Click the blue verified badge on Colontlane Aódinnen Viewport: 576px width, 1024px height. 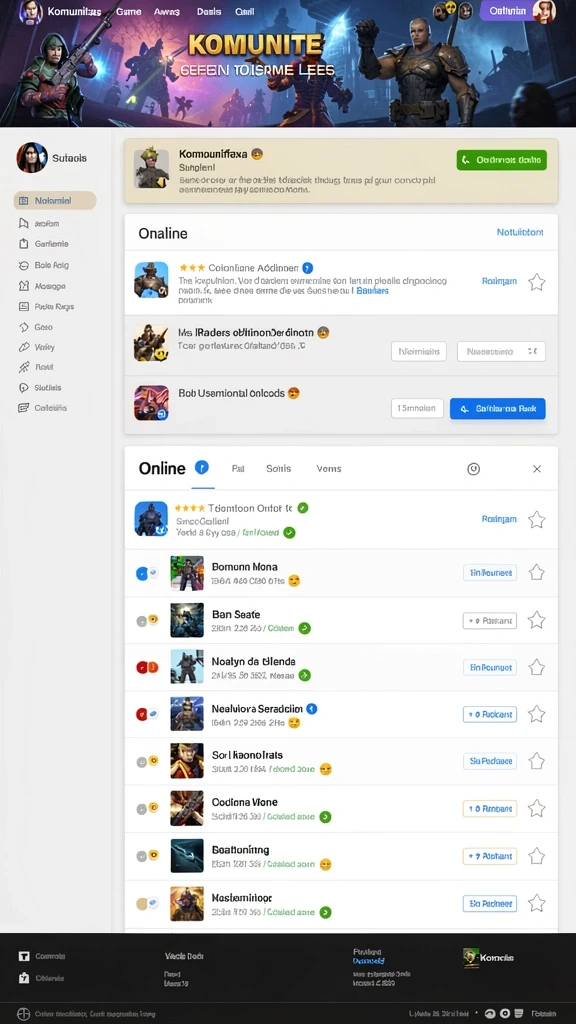tap(308, 268)
